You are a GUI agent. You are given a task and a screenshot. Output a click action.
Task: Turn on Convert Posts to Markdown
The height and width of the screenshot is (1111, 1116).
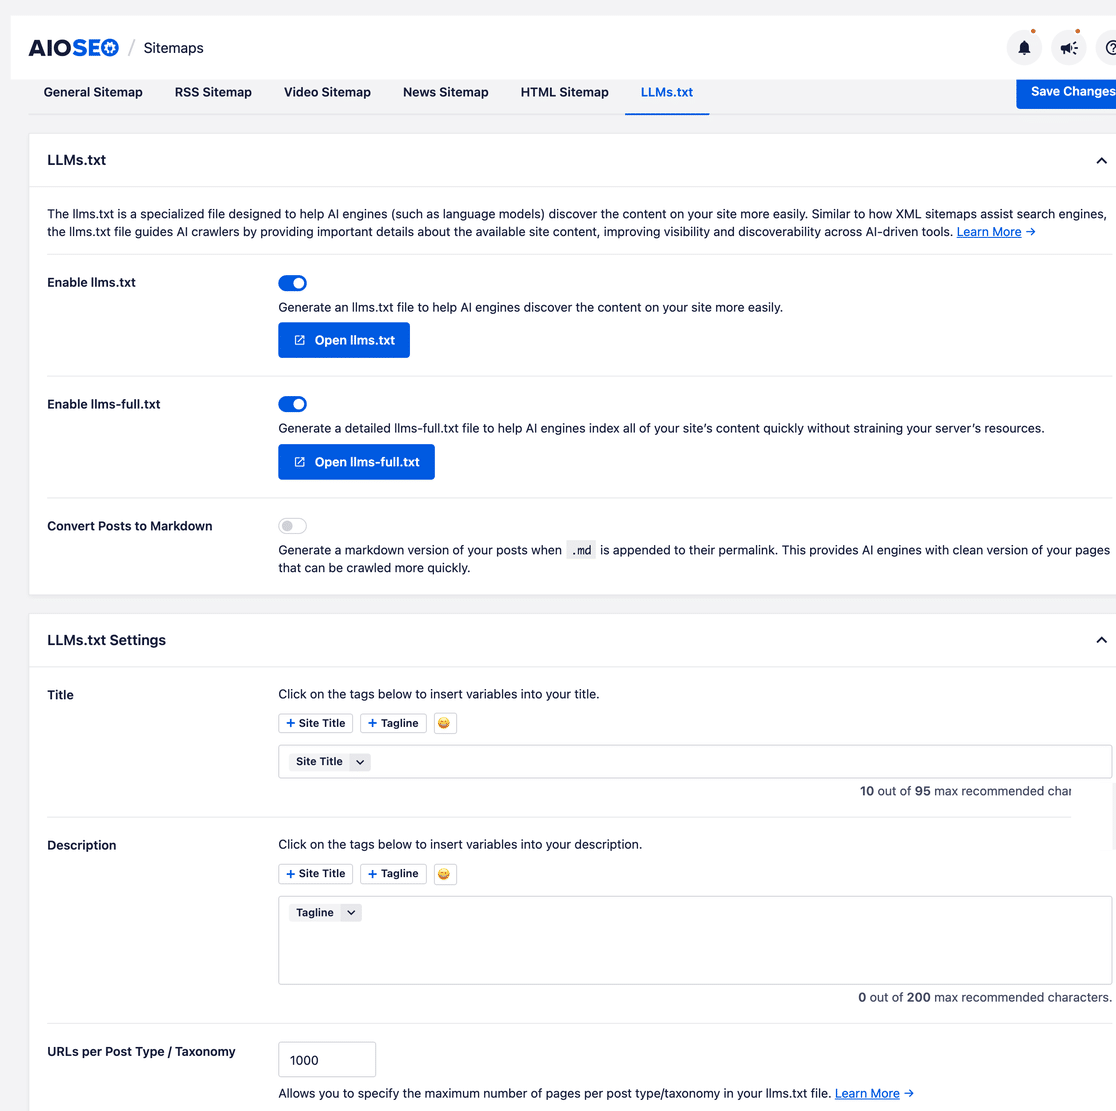pyautogui.click(x=293, y=526)
